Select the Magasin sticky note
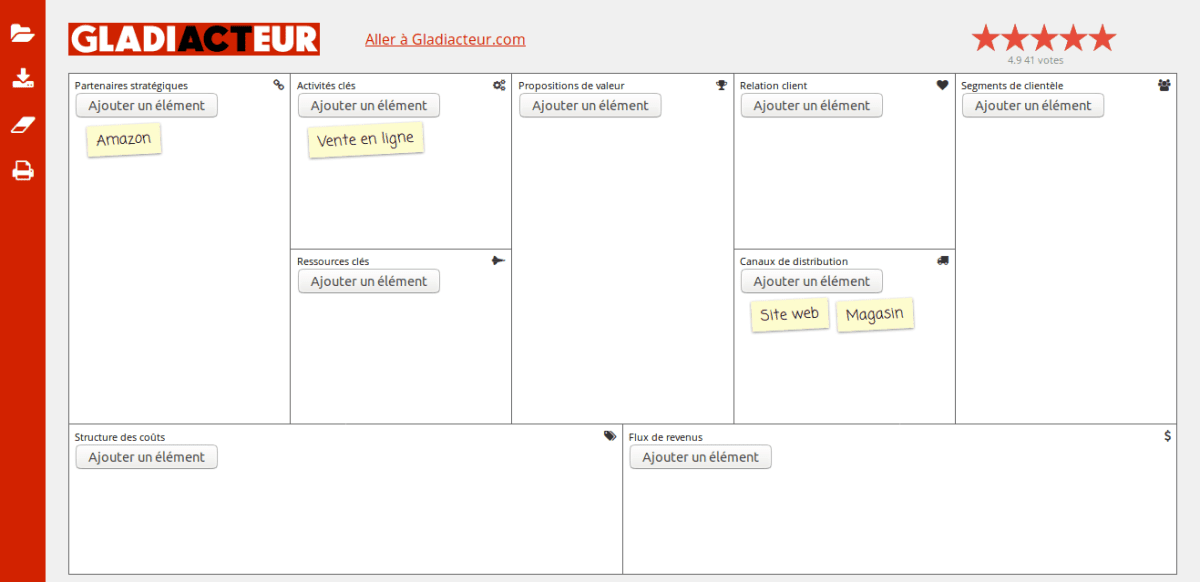 click(875, 315)
